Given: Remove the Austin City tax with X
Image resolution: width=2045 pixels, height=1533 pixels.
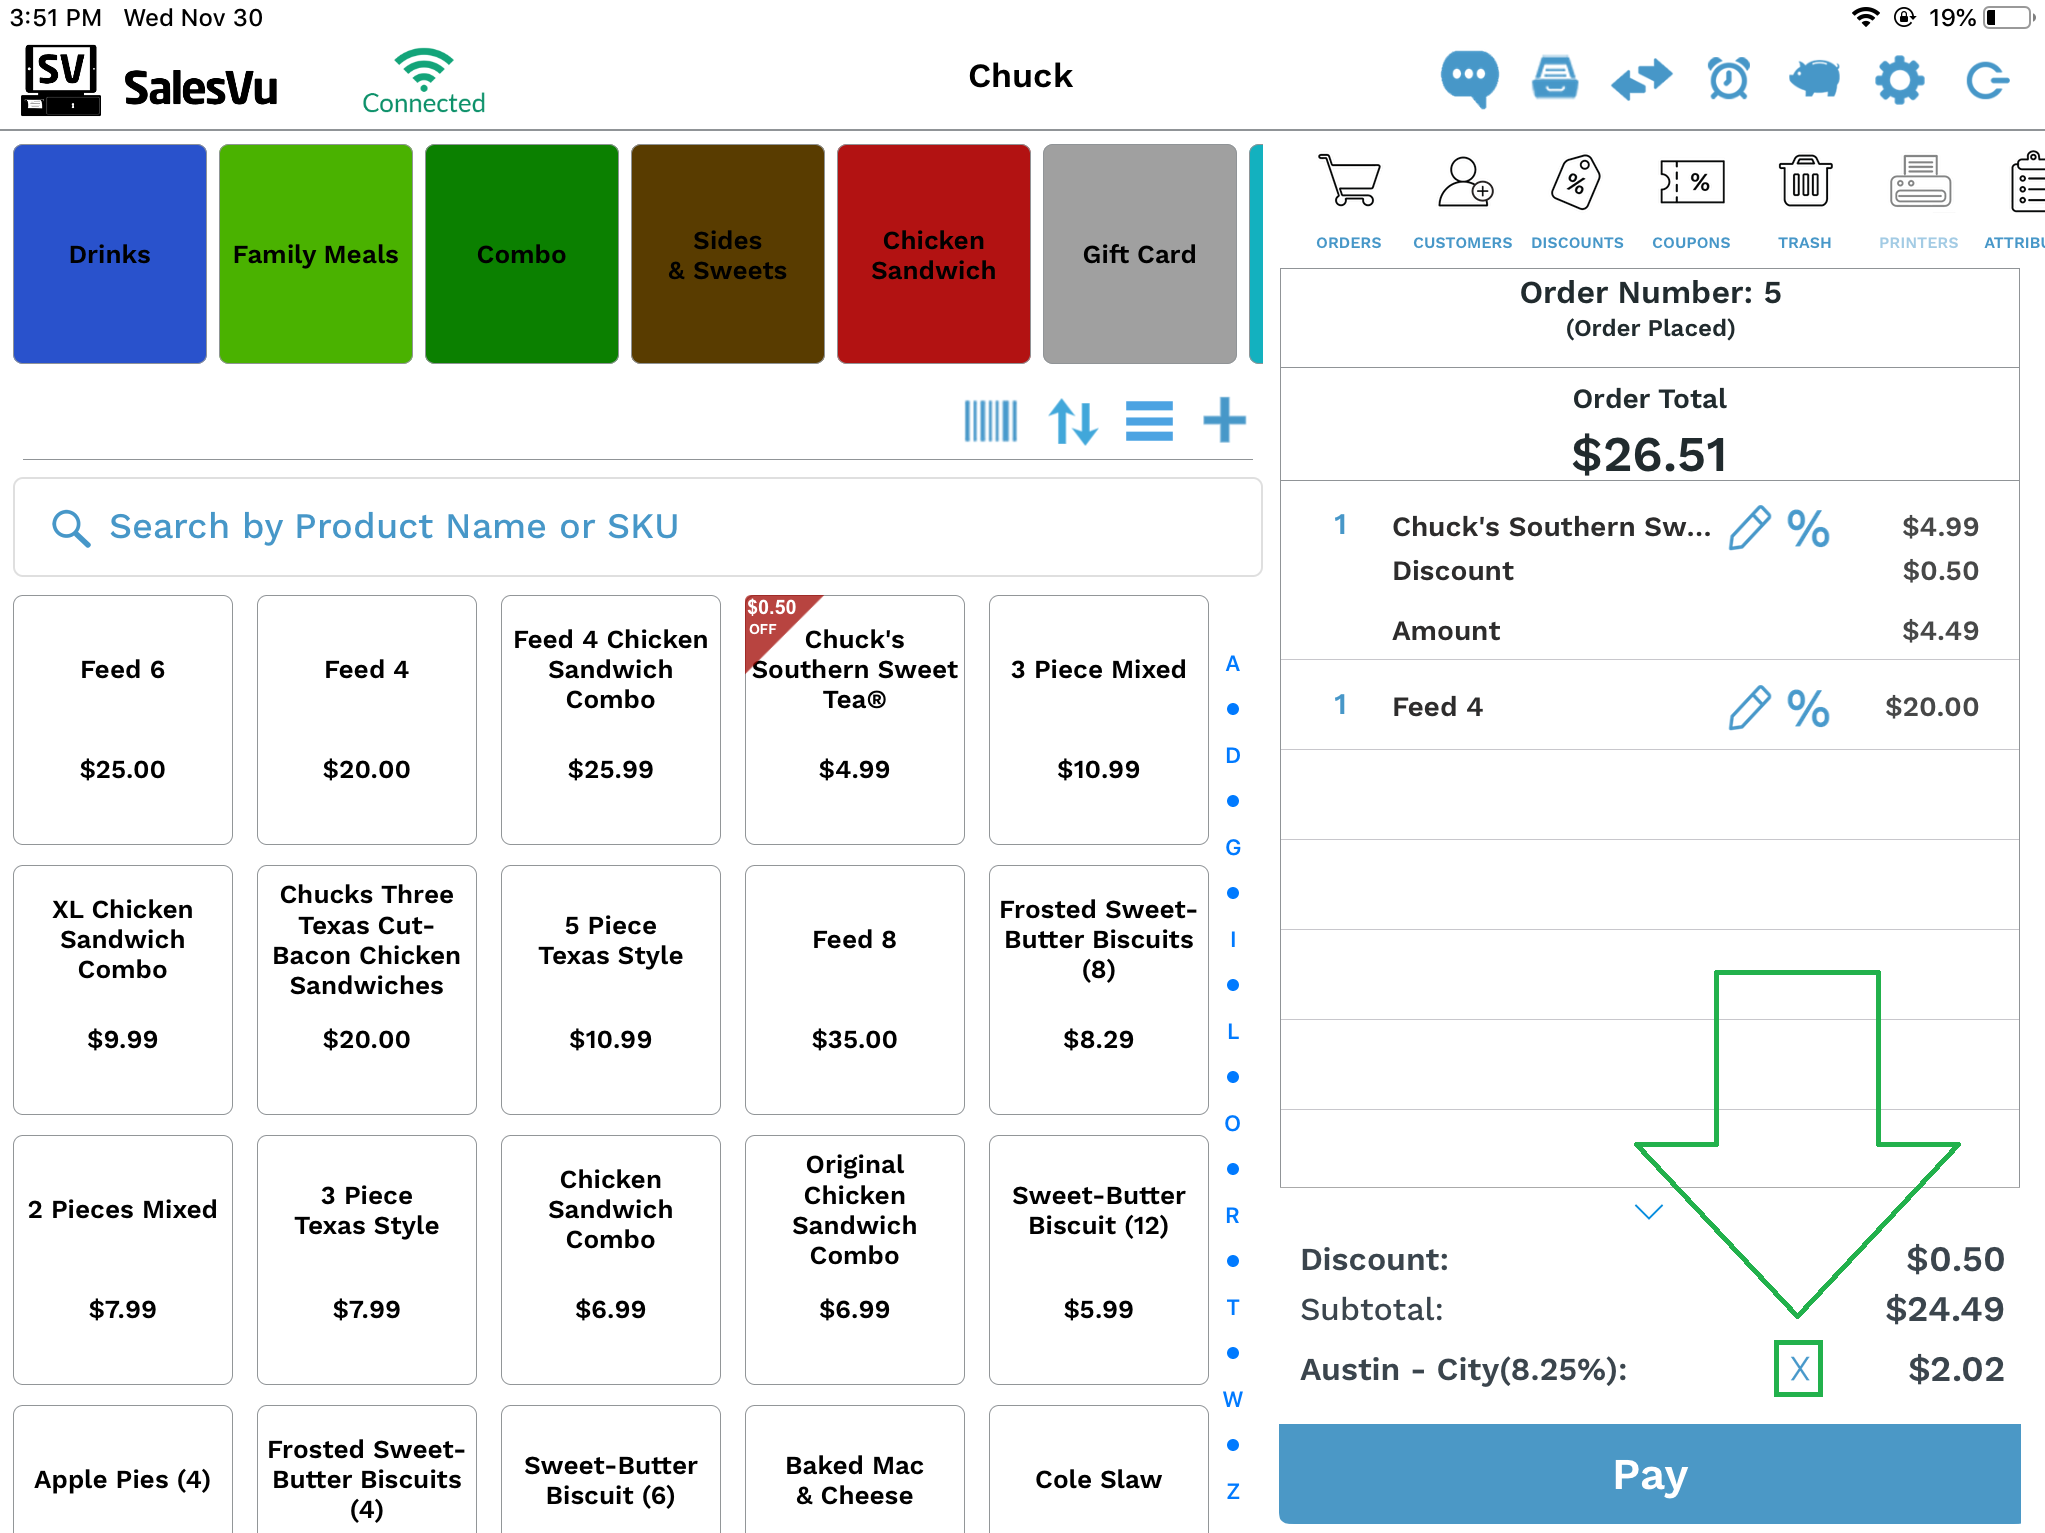Looking at the screenshot, I should tap(1799, 1369).
